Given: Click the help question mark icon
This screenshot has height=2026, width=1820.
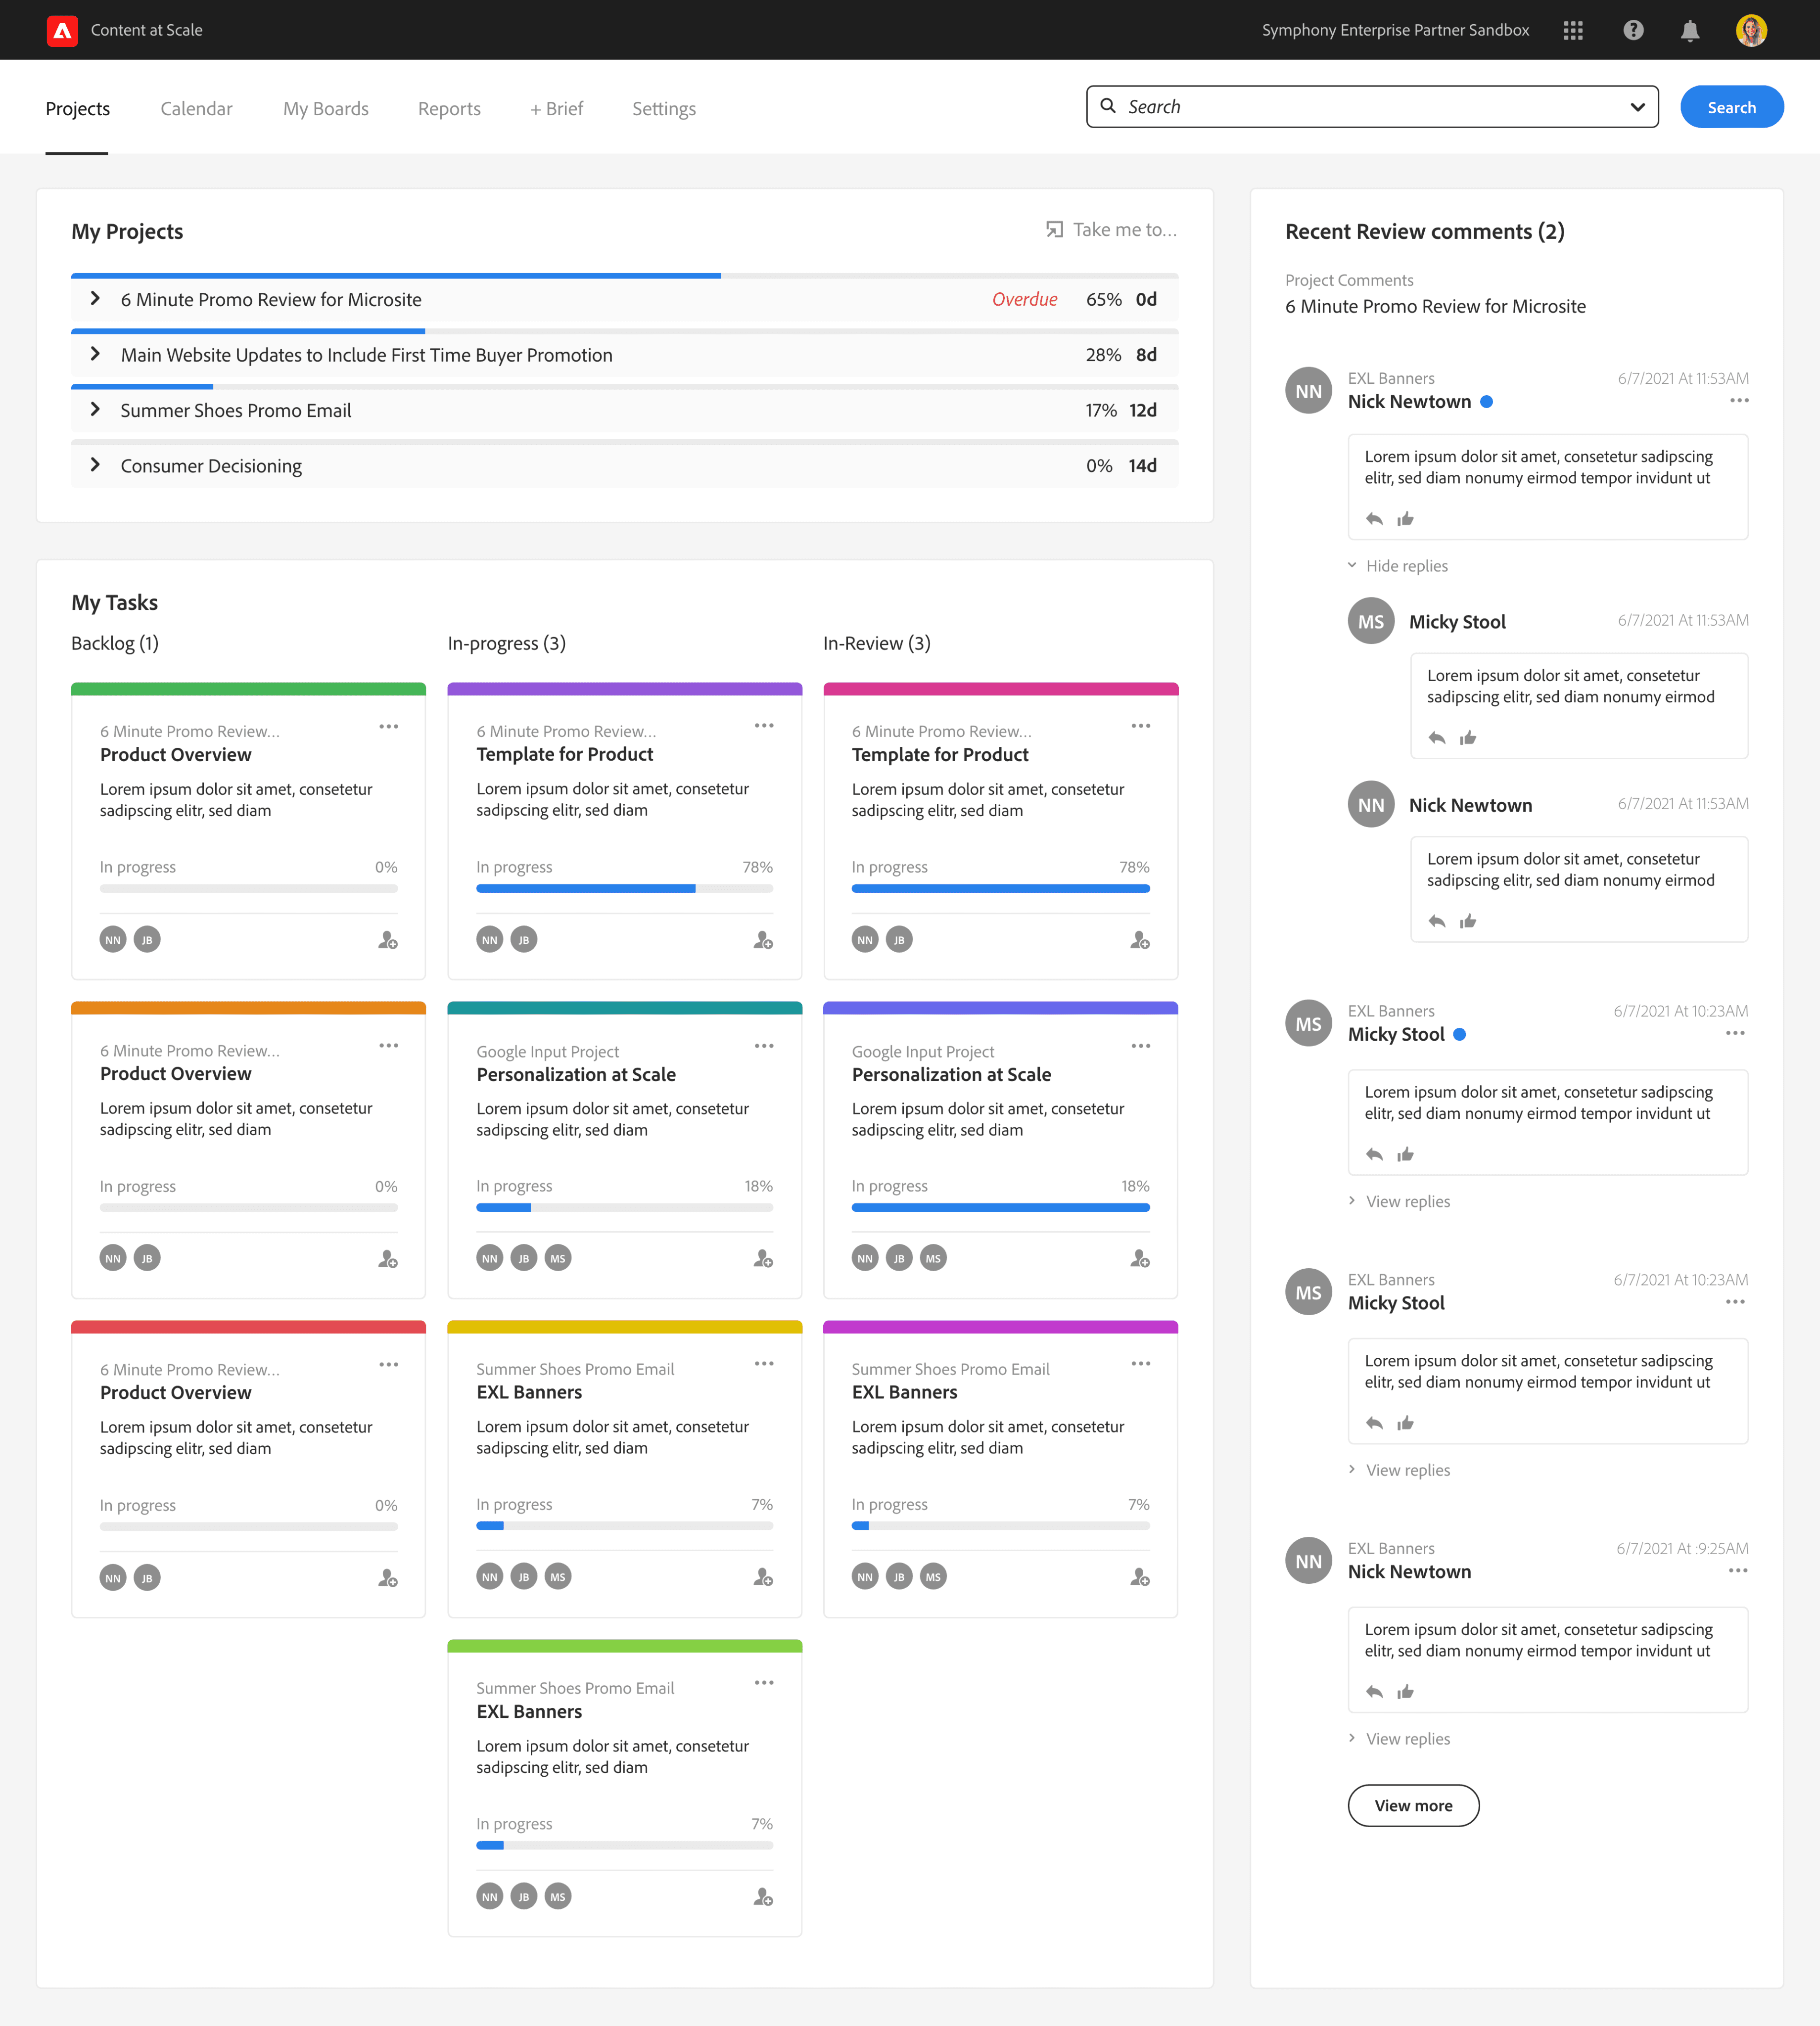Looking at the screenshot, I should [x=1633, y=30].
